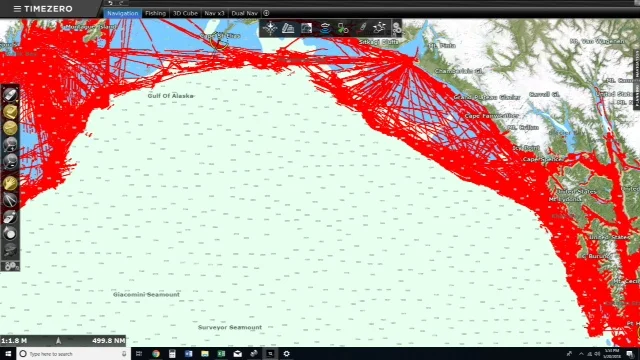
Task: Click the Giacomini Seamount label
Action: point(146,294)
